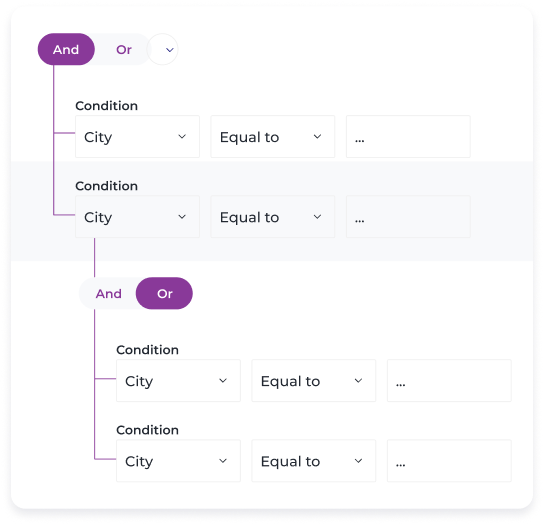Click the first City dropdown's chevron arrow
Viewport: 544px width, 525px height.
point(182,137)
